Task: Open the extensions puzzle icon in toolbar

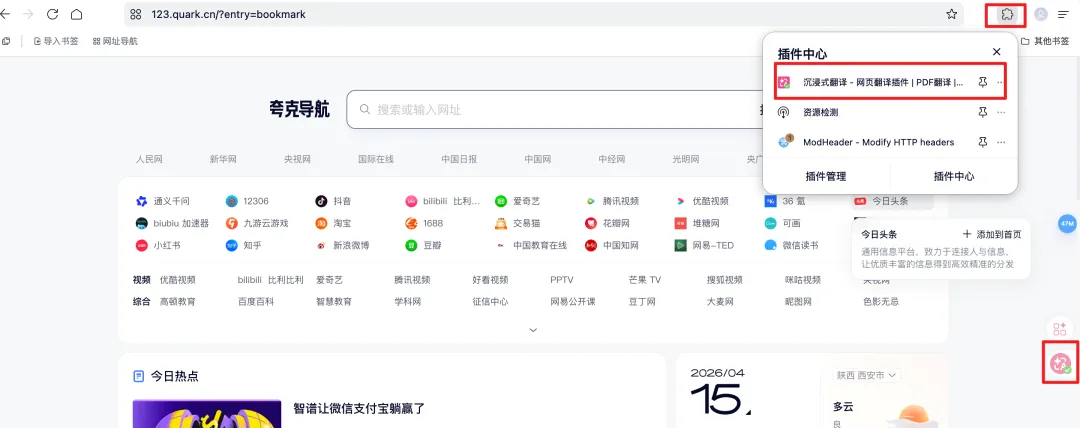Action: pos(1006,14)
